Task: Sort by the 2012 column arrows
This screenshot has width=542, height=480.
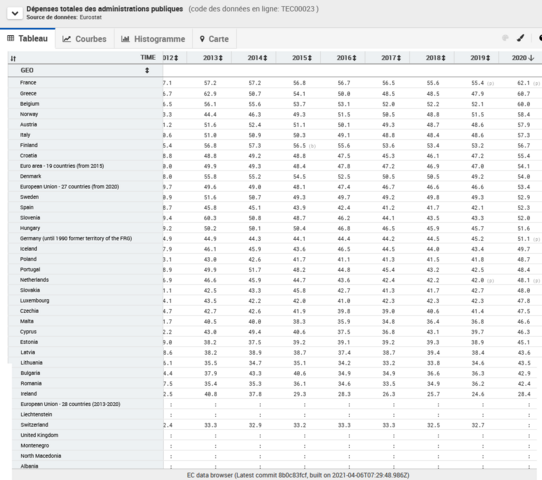Action: coord(176,58)
